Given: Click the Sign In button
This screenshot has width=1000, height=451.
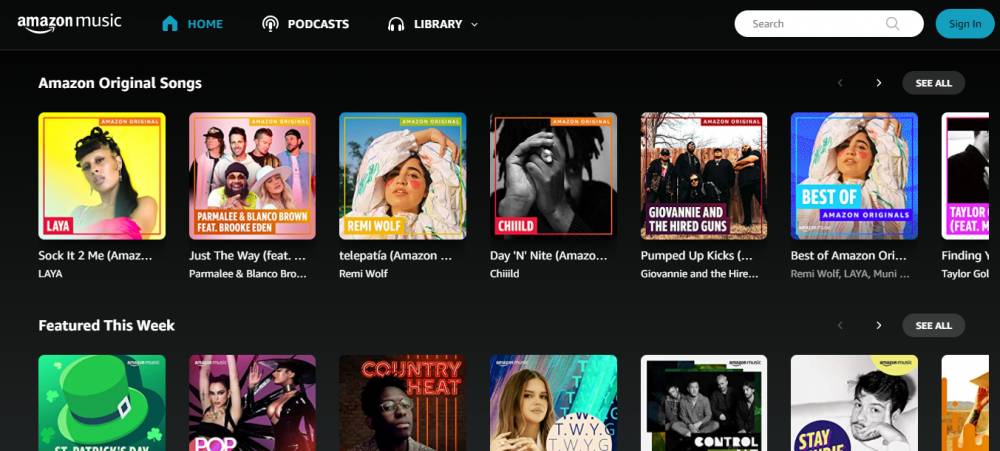Looking at the screenshot, I should (965, 24).
